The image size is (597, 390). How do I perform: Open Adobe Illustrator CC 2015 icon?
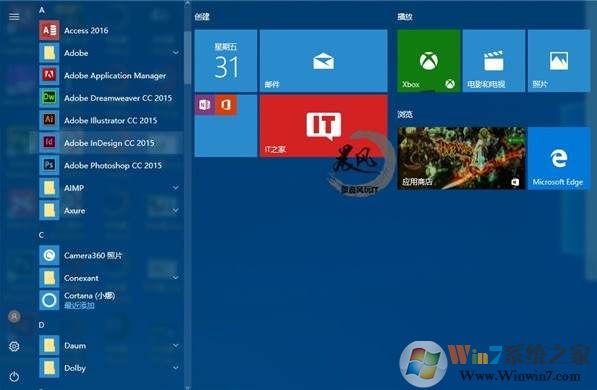(x=49, y=120)
